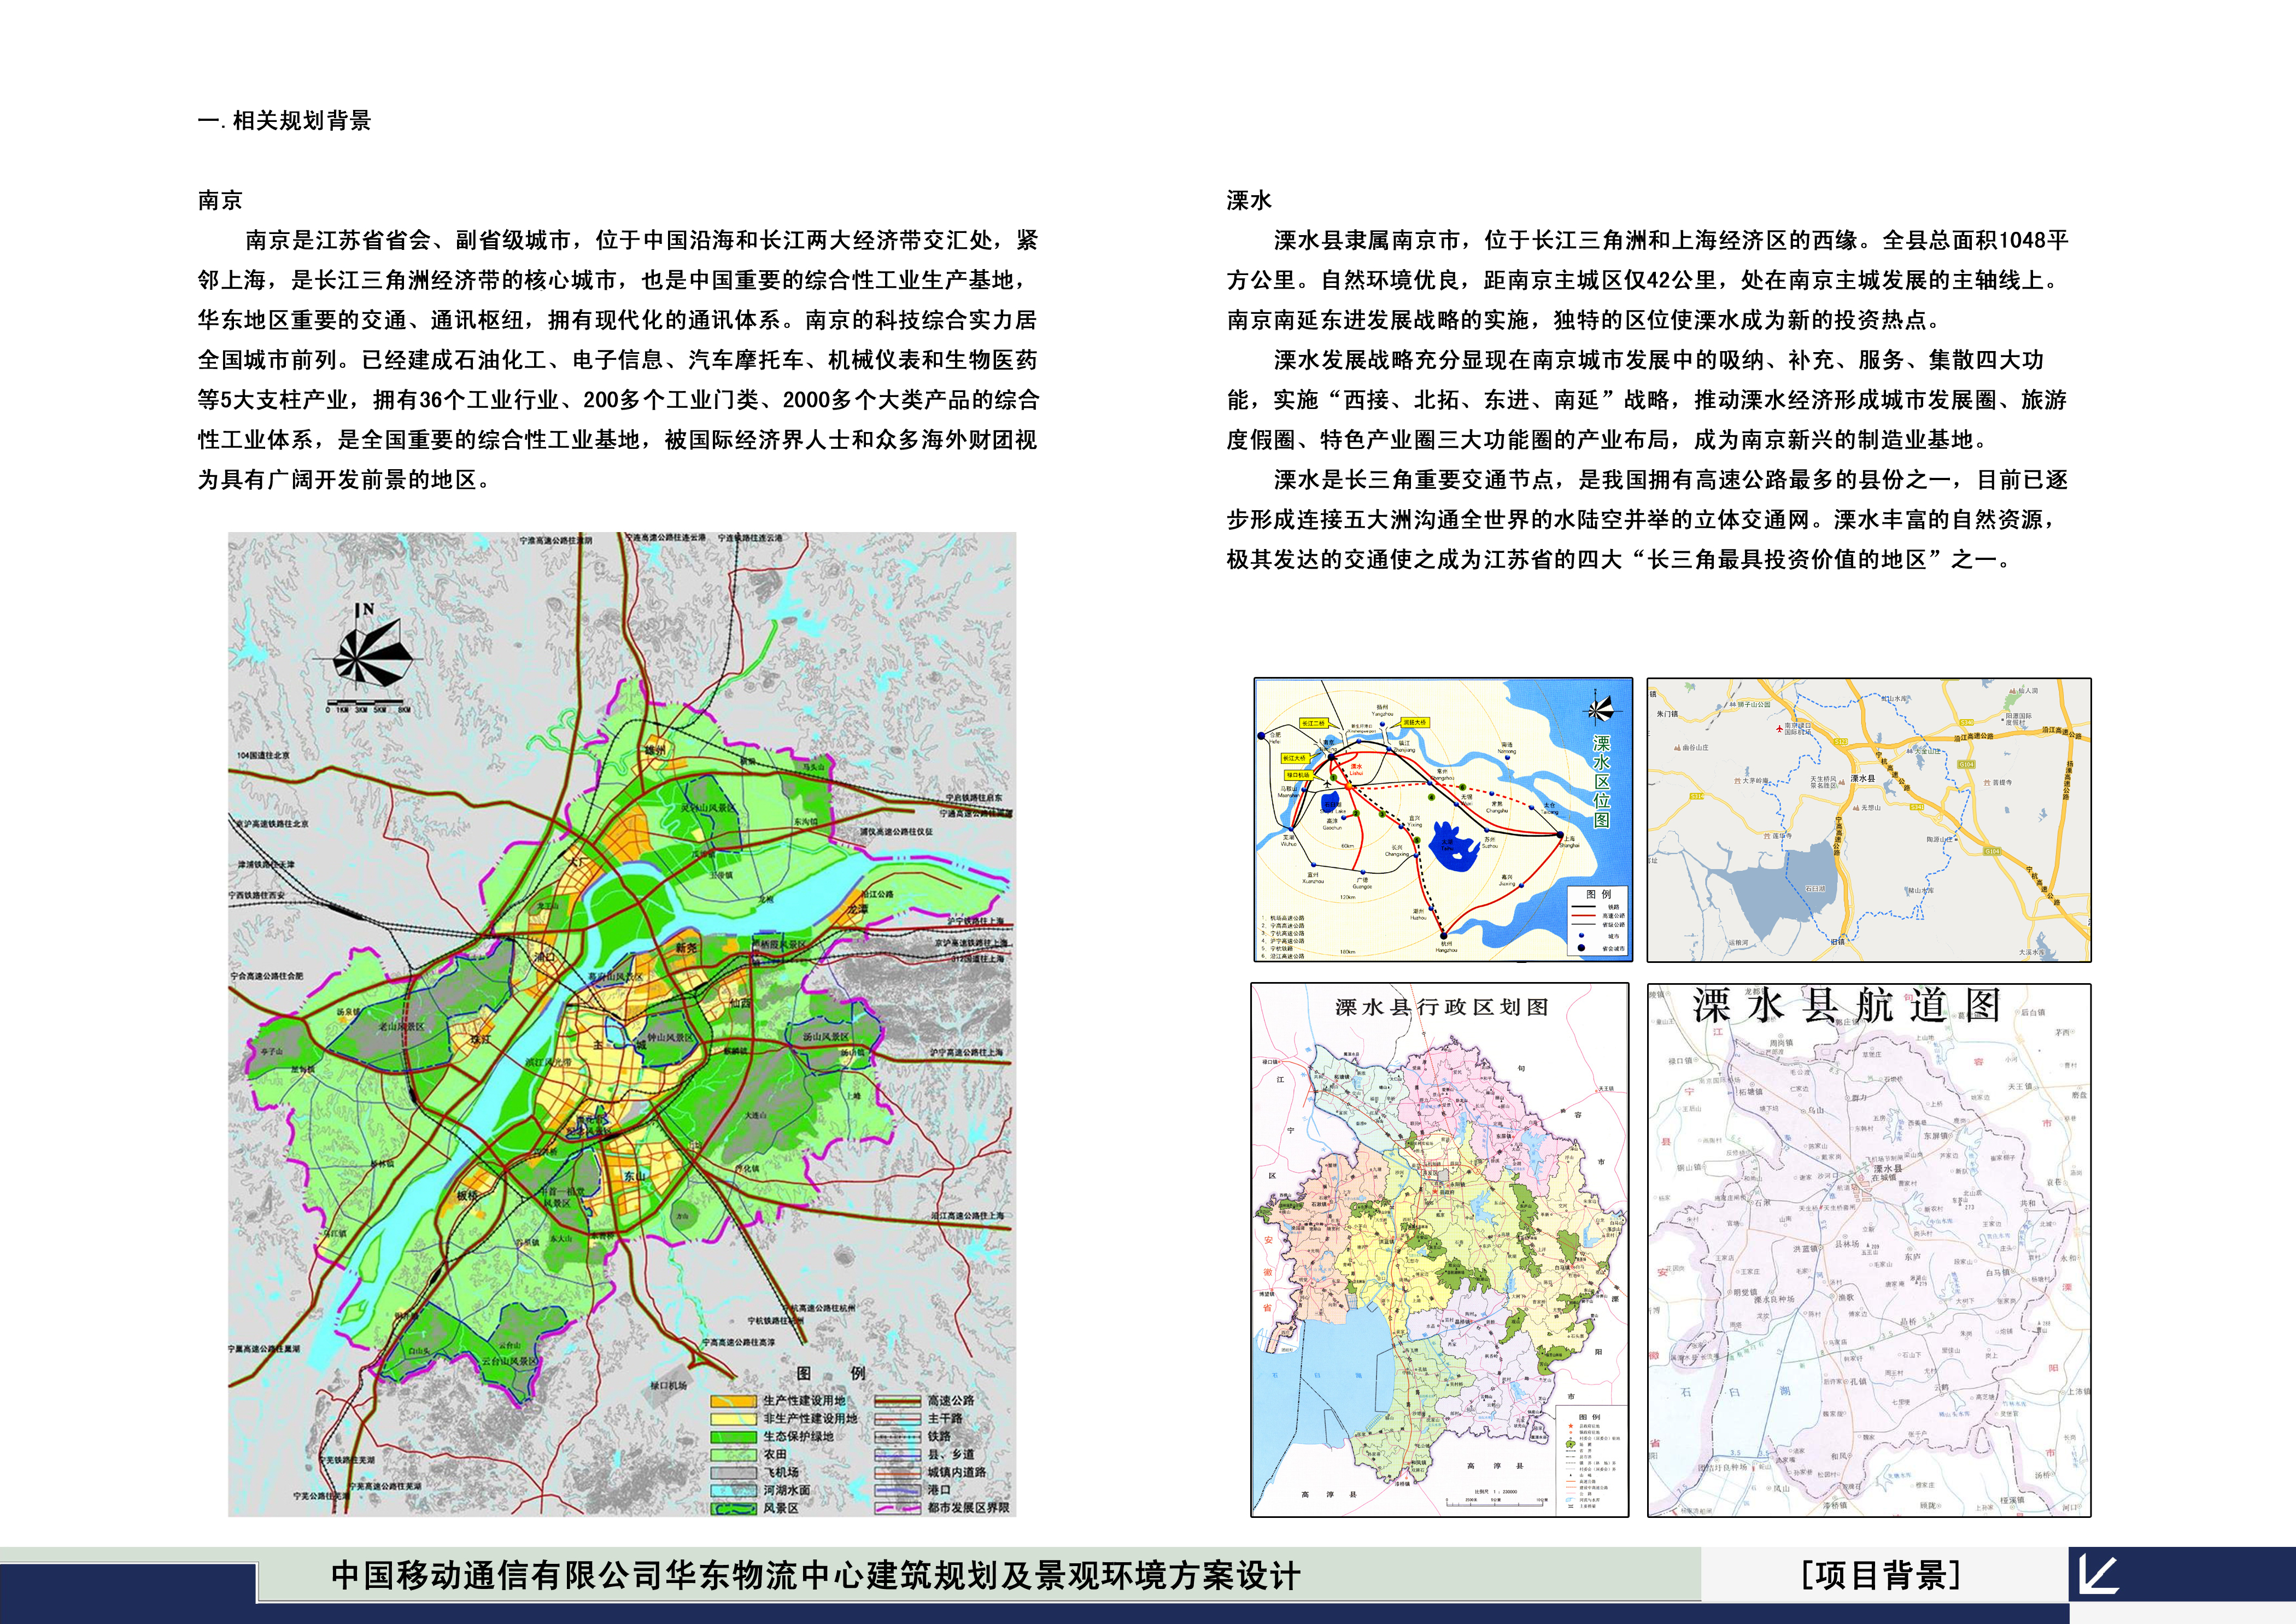This screenshot has height=1624, width=2296.
Task: Click the 风景区 legend swatch
Action: click(734, 1509)
